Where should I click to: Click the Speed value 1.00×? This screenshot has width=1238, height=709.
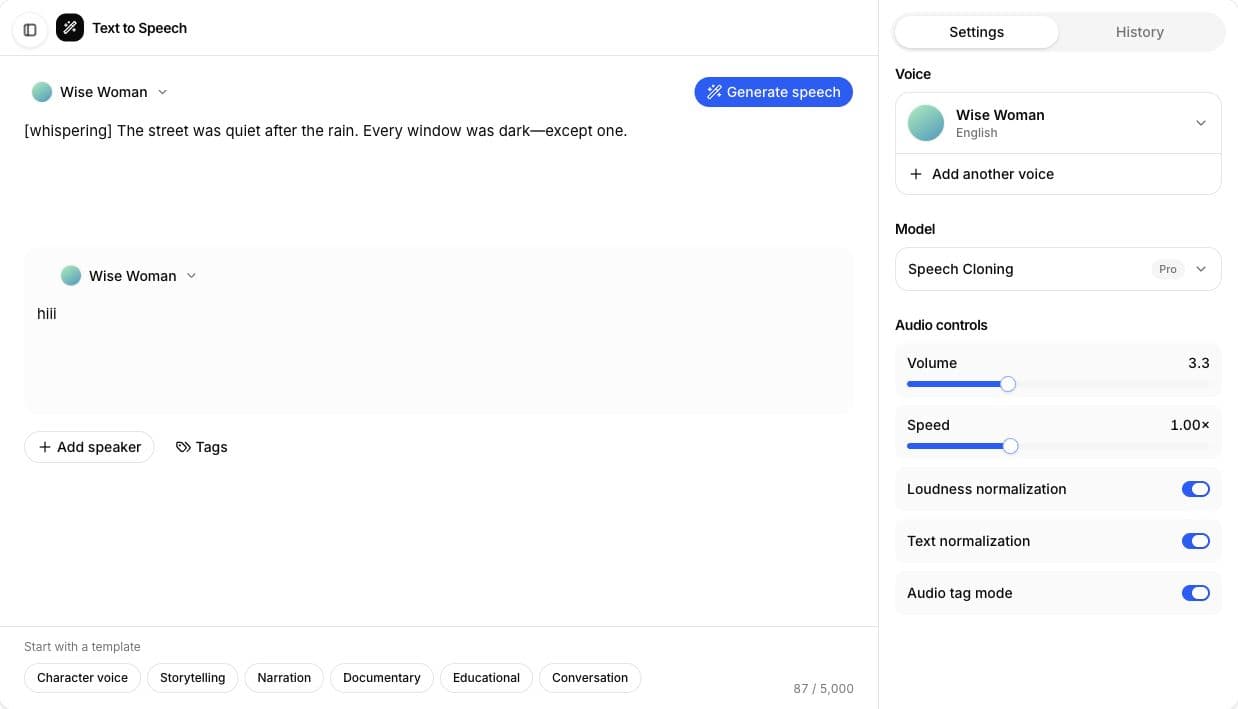1189,425
